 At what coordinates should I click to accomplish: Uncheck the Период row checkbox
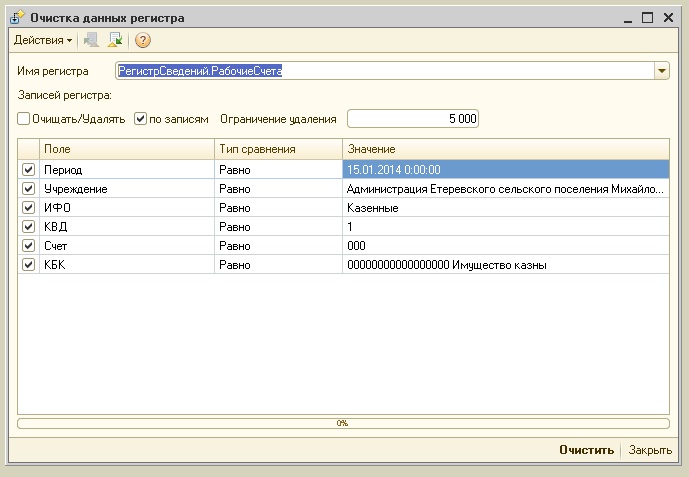pos(29,170)
